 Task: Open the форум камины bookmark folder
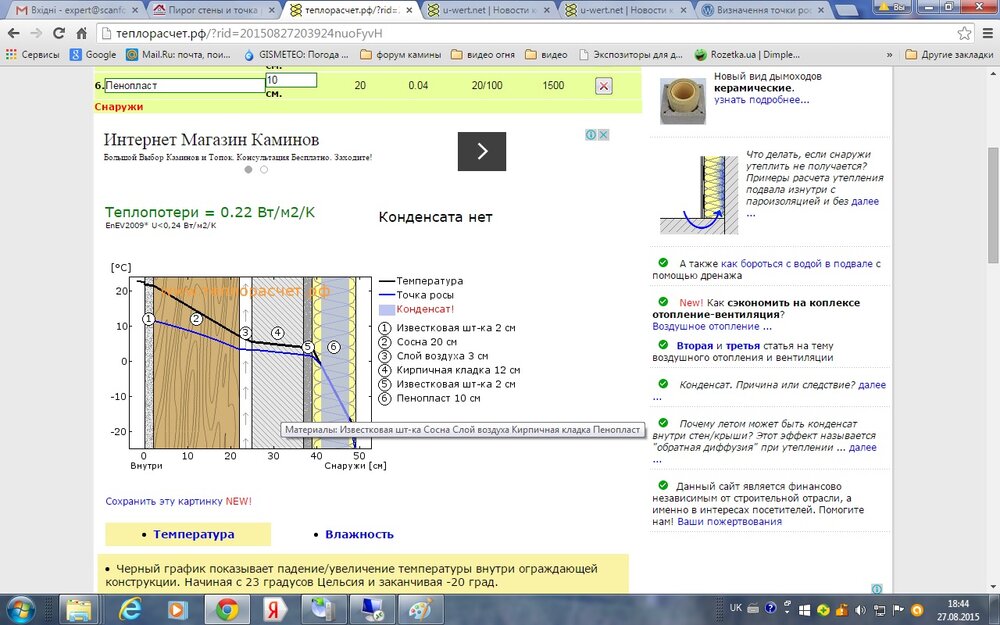(401, 55)
